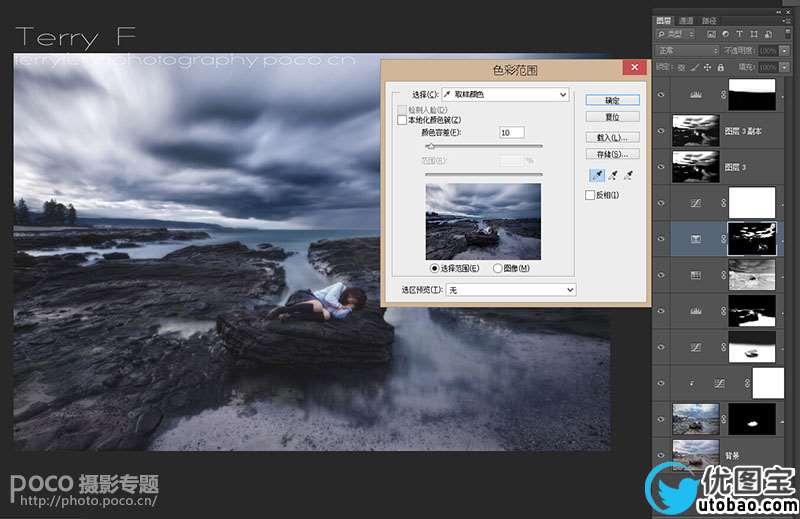Open the layer blend mode dropdown
The width and height of the screenshot is (800, 519).
[x=687, y=51]
